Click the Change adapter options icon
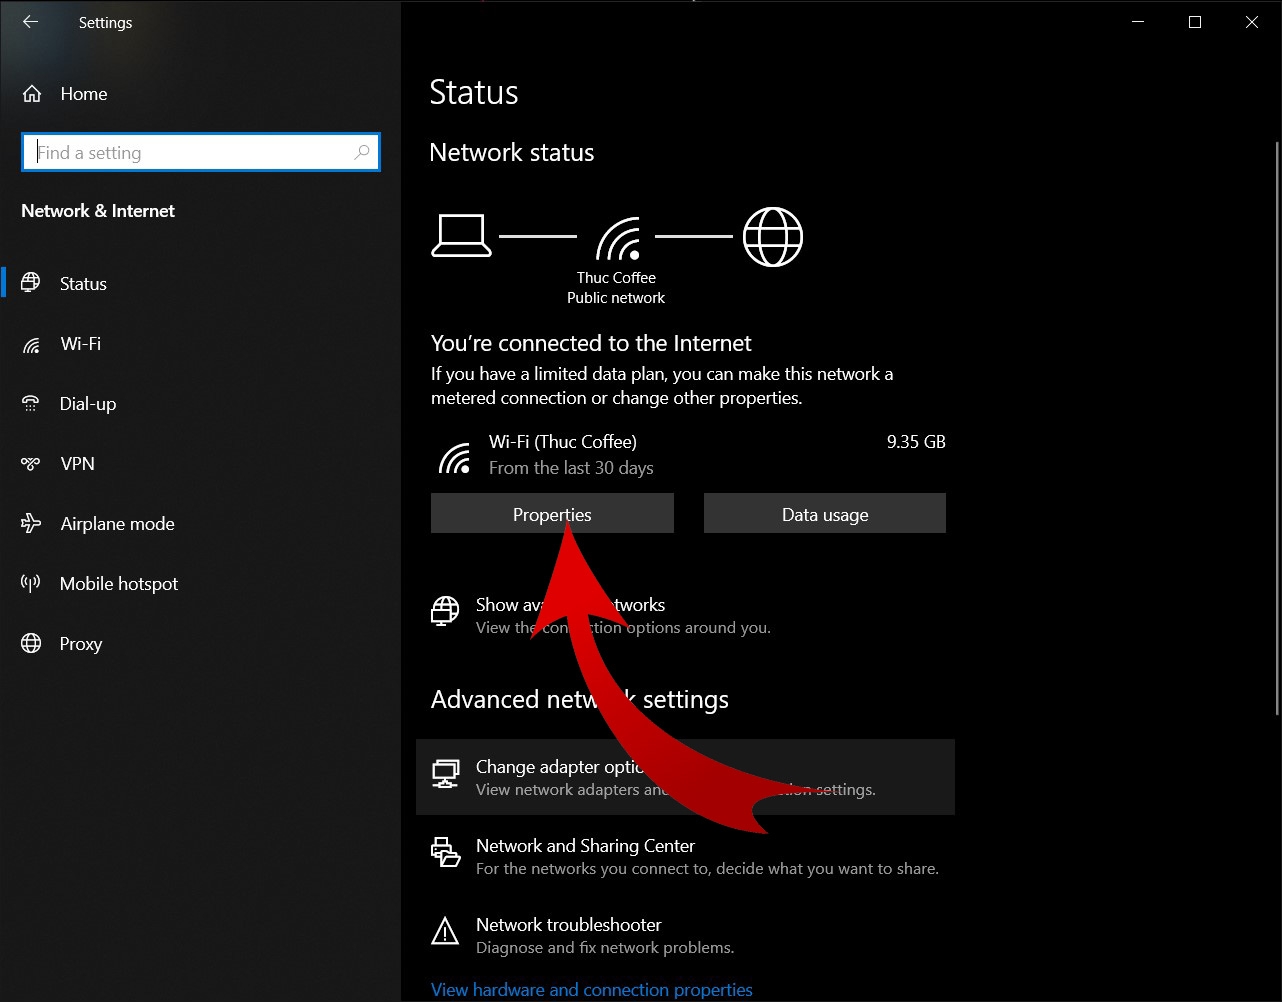 point(445,773)
